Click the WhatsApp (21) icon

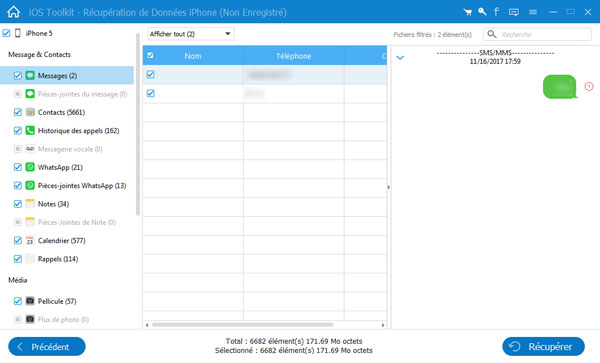point(30,167)
